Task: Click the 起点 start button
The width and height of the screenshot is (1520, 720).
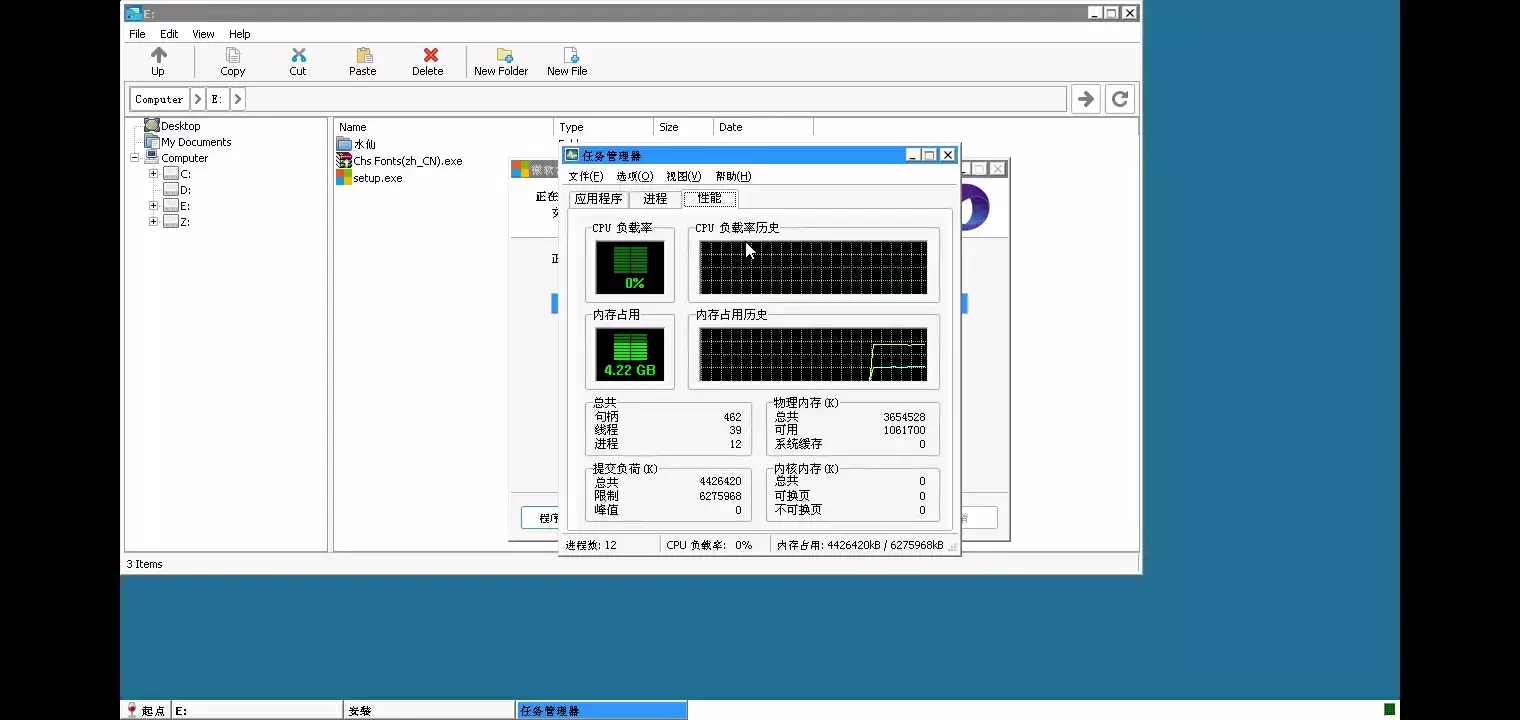Action: tap(146, 711)
